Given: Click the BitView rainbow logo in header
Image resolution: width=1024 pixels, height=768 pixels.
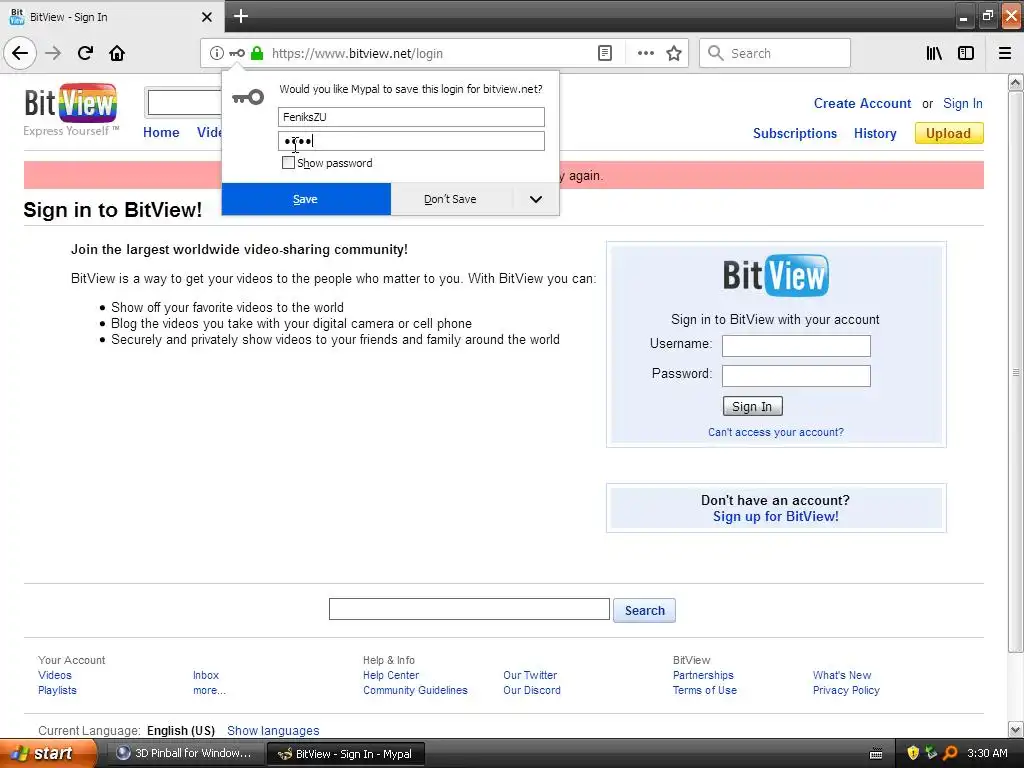Looking at the screenshot, I should (x=71, y=103).
